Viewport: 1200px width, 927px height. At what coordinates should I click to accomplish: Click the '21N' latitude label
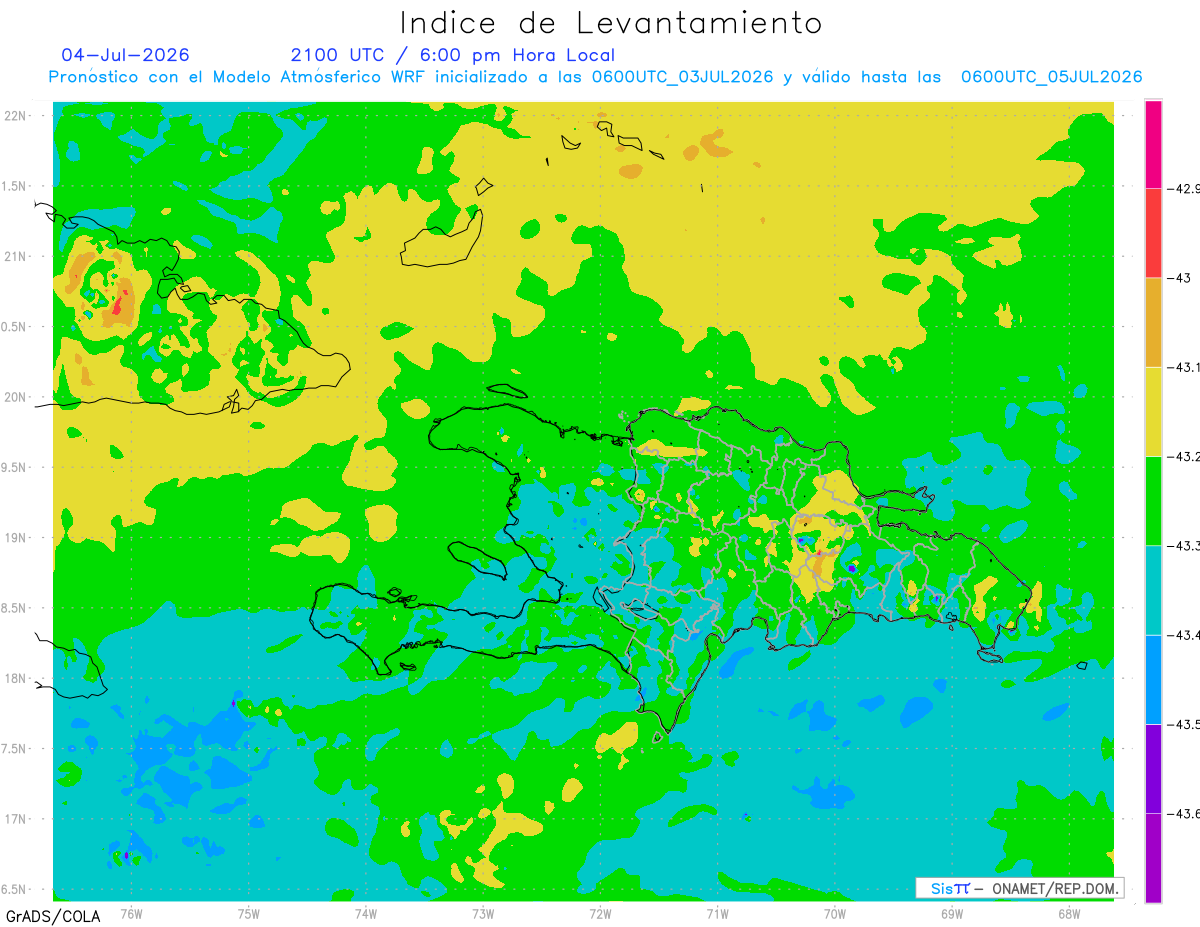pos(17,256)
